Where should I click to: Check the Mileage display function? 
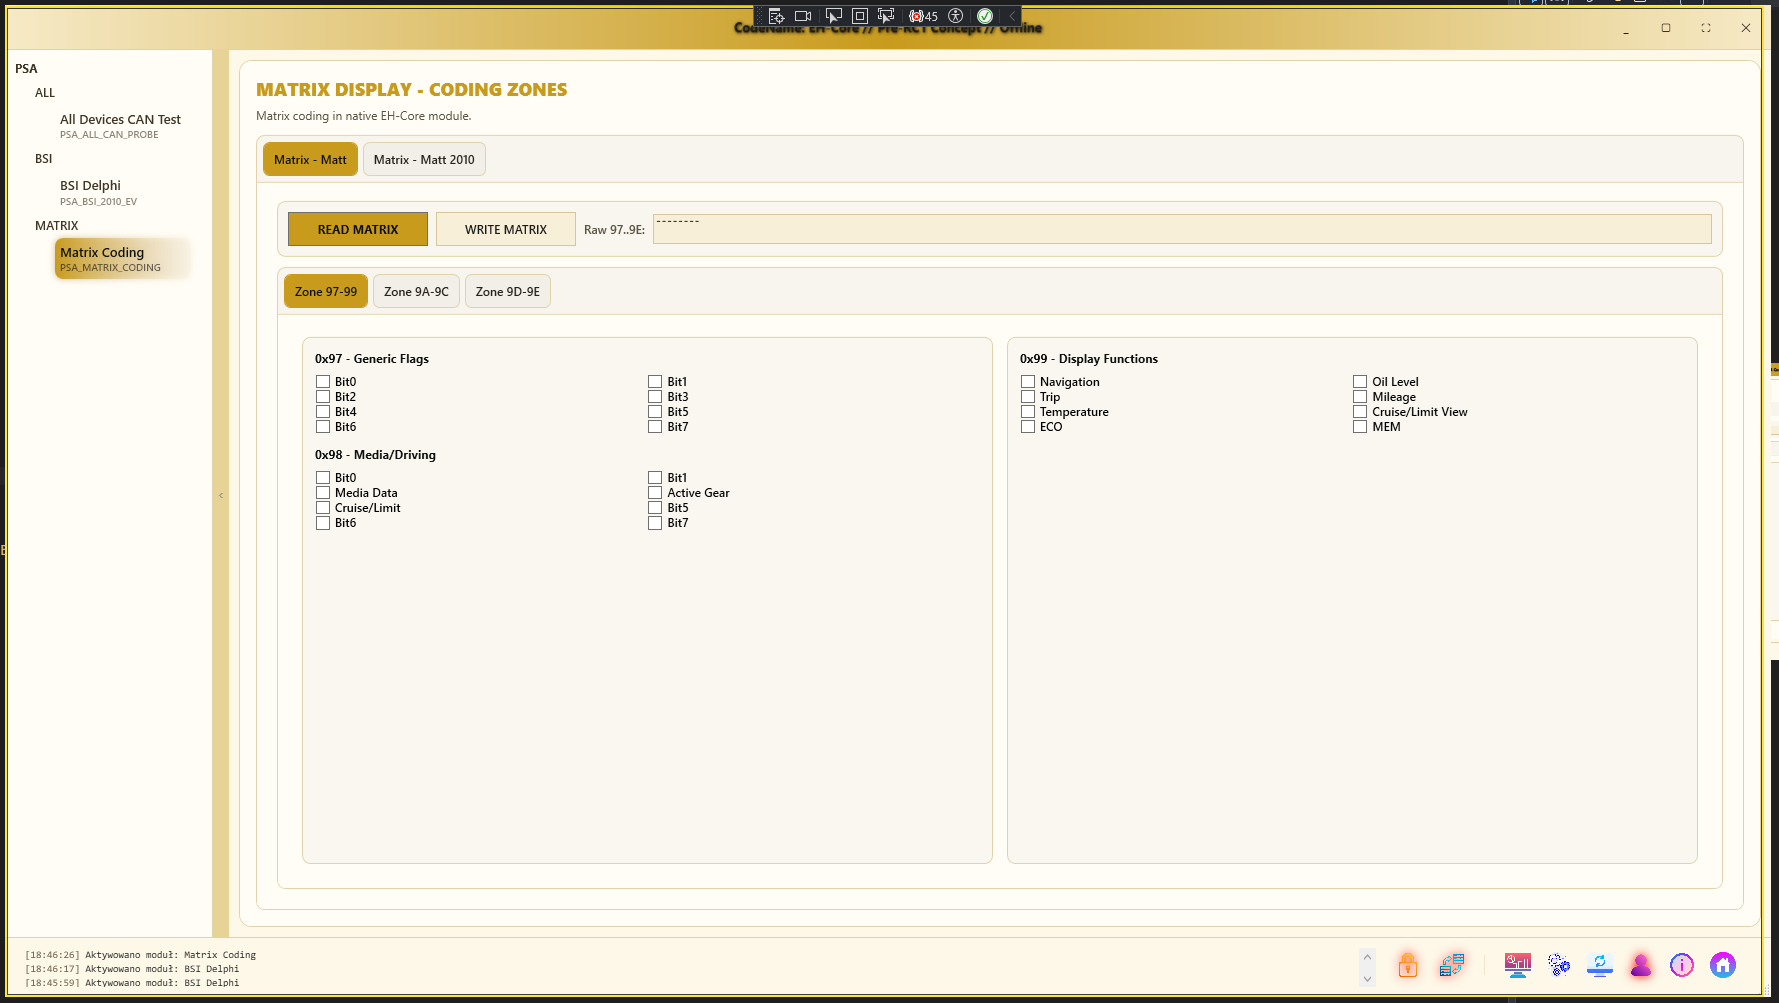[x=1360, y=397]
